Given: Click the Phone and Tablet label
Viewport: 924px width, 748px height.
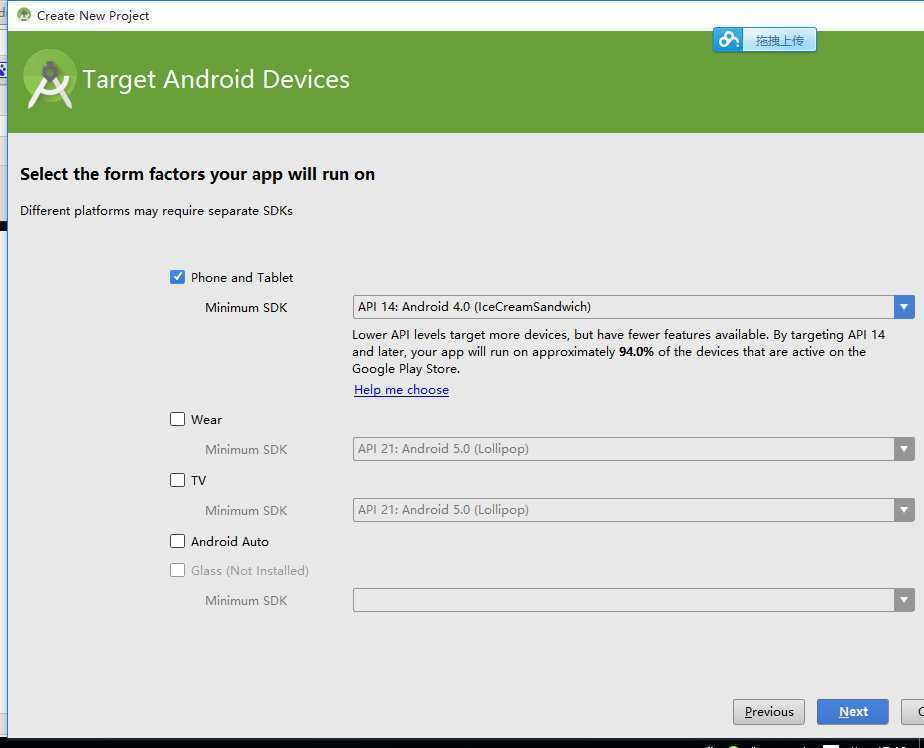Looking at the screenshot, I should [242, 278].
